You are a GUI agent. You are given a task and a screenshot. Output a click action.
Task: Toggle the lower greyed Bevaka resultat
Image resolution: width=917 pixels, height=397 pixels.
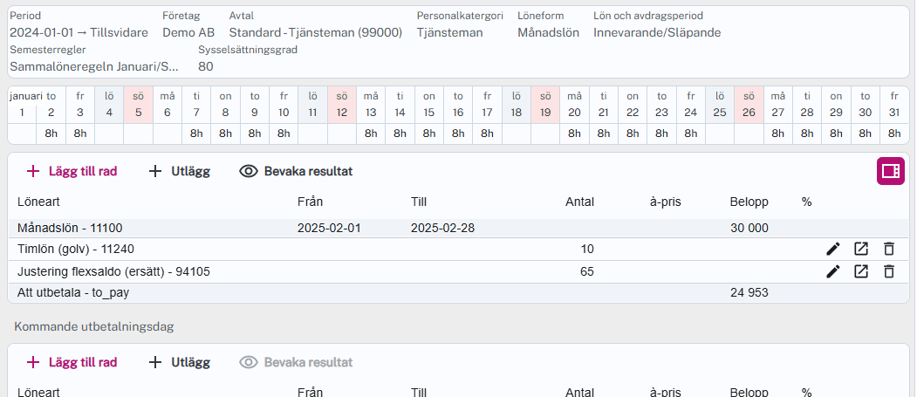[x=296, y=363]
